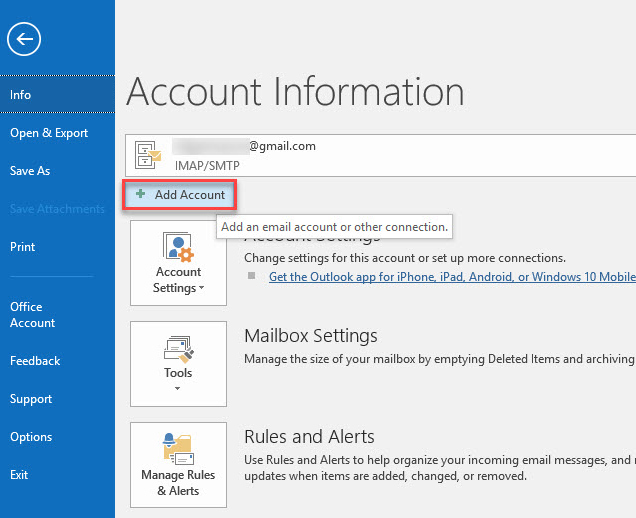Viewport: 636px width, 518px height.
Task: Open Manage Rules & Alerts button label
Action: coord(178,483)
